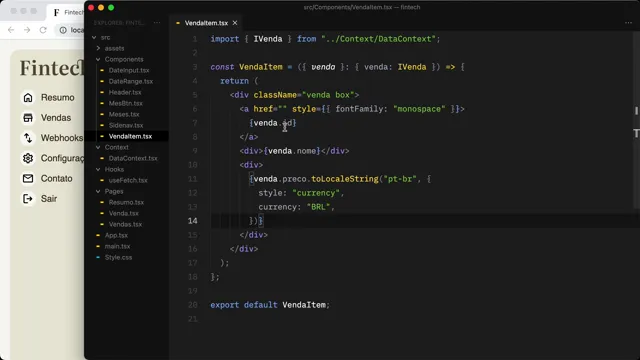Screen dimensions: 640x360
Task: Open Venda.tsx in explorer
Action: 123,213
